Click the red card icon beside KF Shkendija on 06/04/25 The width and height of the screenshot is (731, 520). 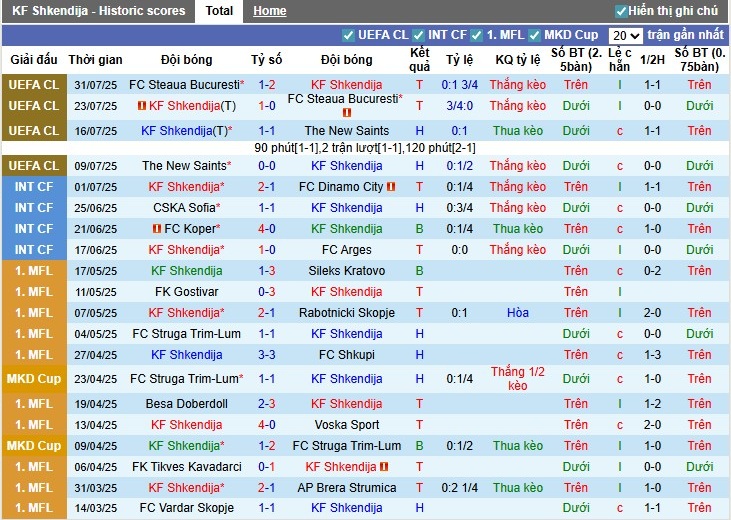point(384,466)
